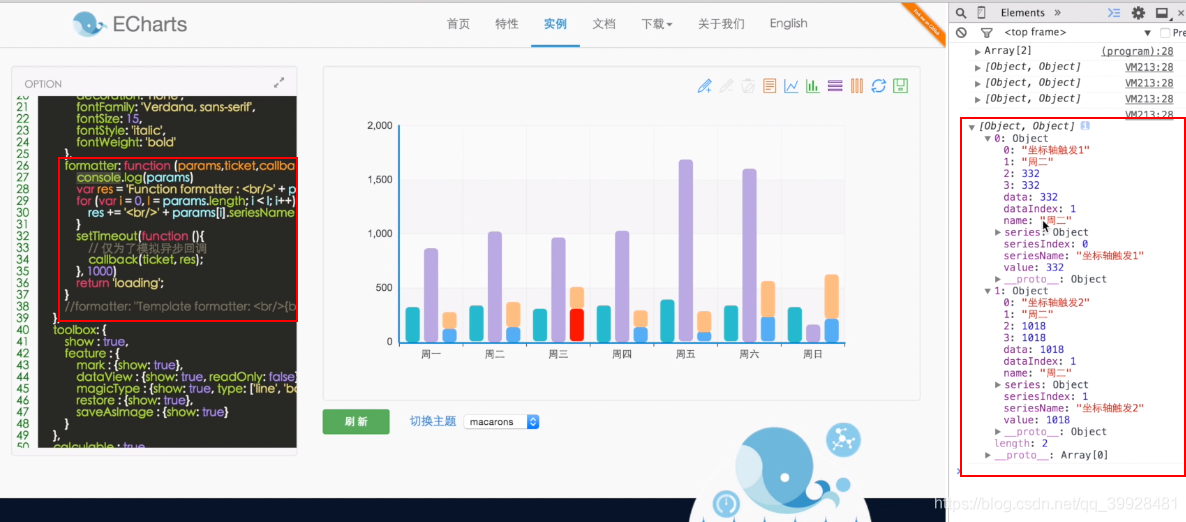The image size is (1186, 522).
Task: Click the teal bar at 周一
Action: [x=412, y=325]
